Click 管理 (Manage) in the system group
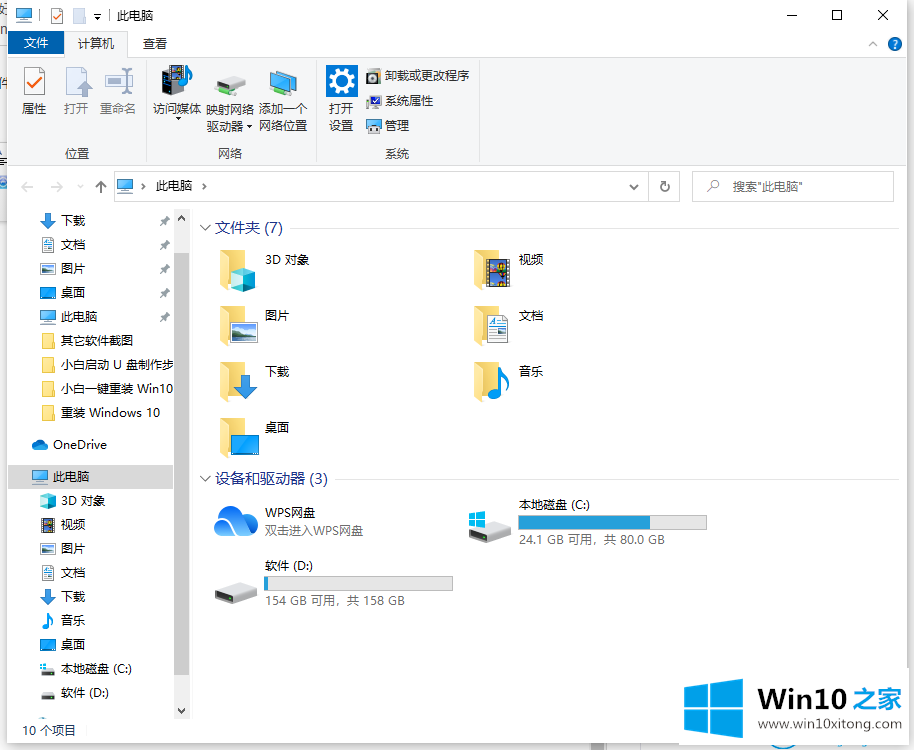 pos(388,126)
